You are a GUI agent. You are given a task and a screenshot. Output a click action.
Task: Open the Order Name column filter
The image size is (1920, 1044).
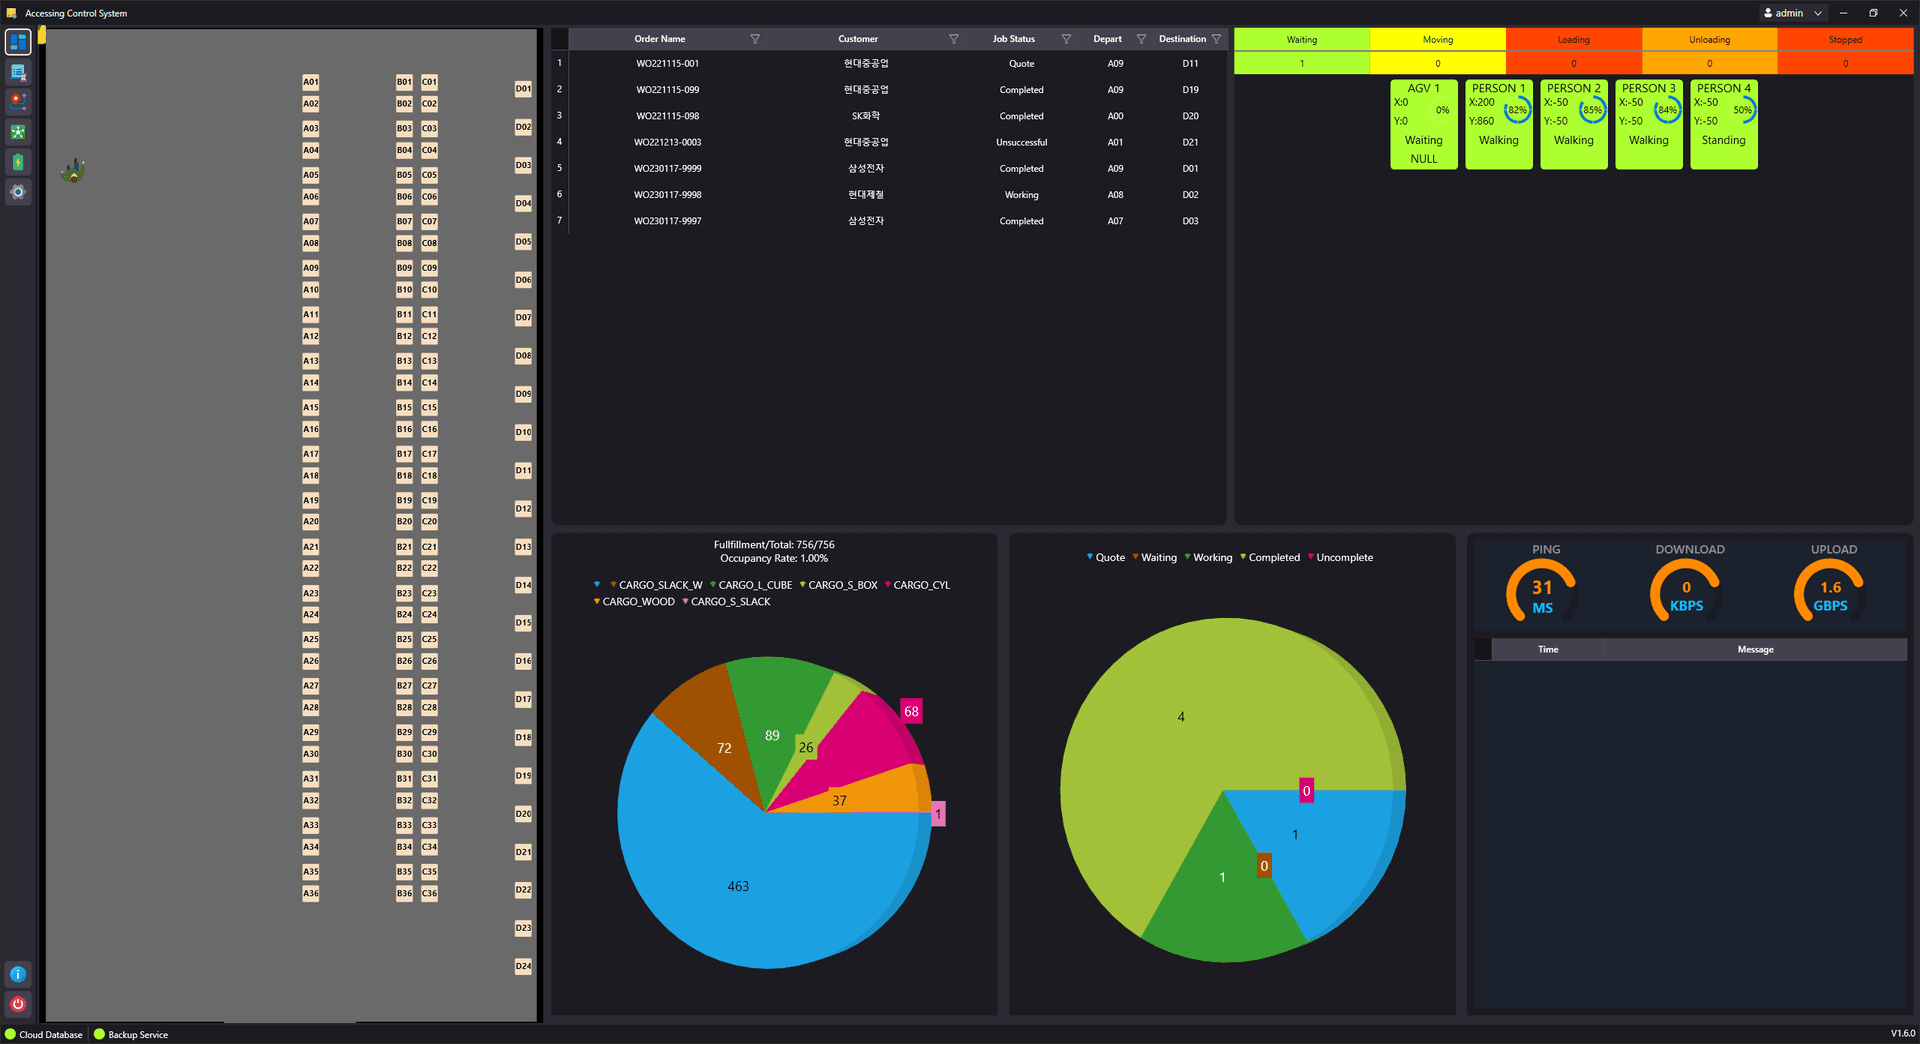click(x=755, y=39)
